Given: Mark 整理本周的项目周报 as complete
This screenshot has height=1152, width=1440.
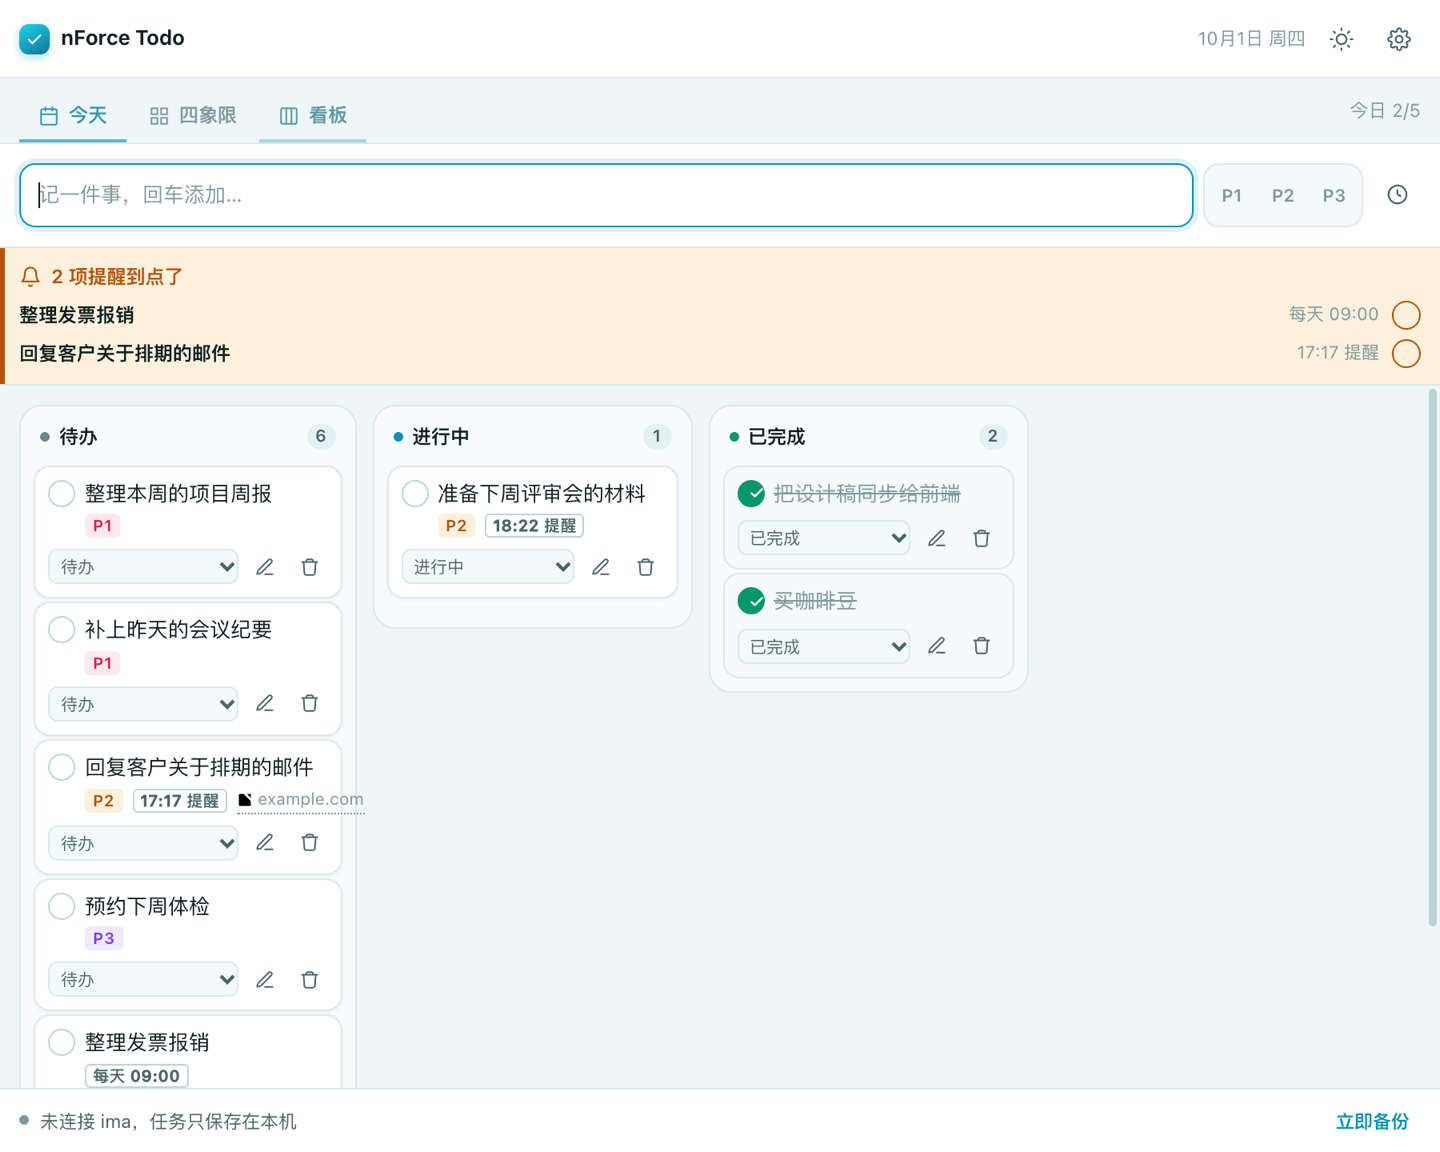Looking at the screenshot, I should click(62, 493).
